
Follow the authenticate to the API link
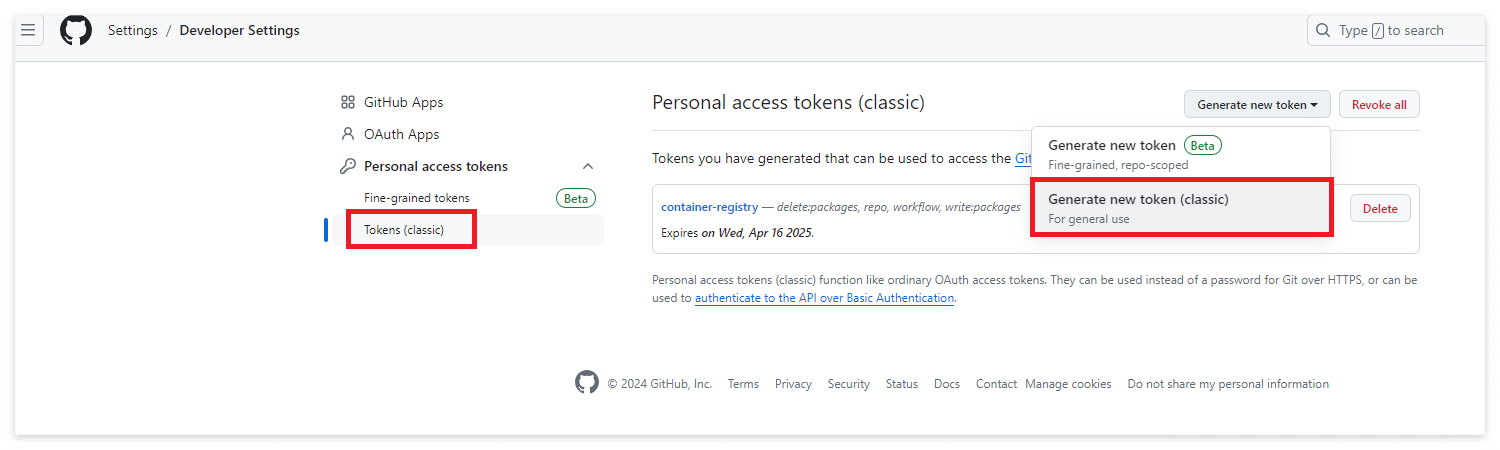point(824,298)
